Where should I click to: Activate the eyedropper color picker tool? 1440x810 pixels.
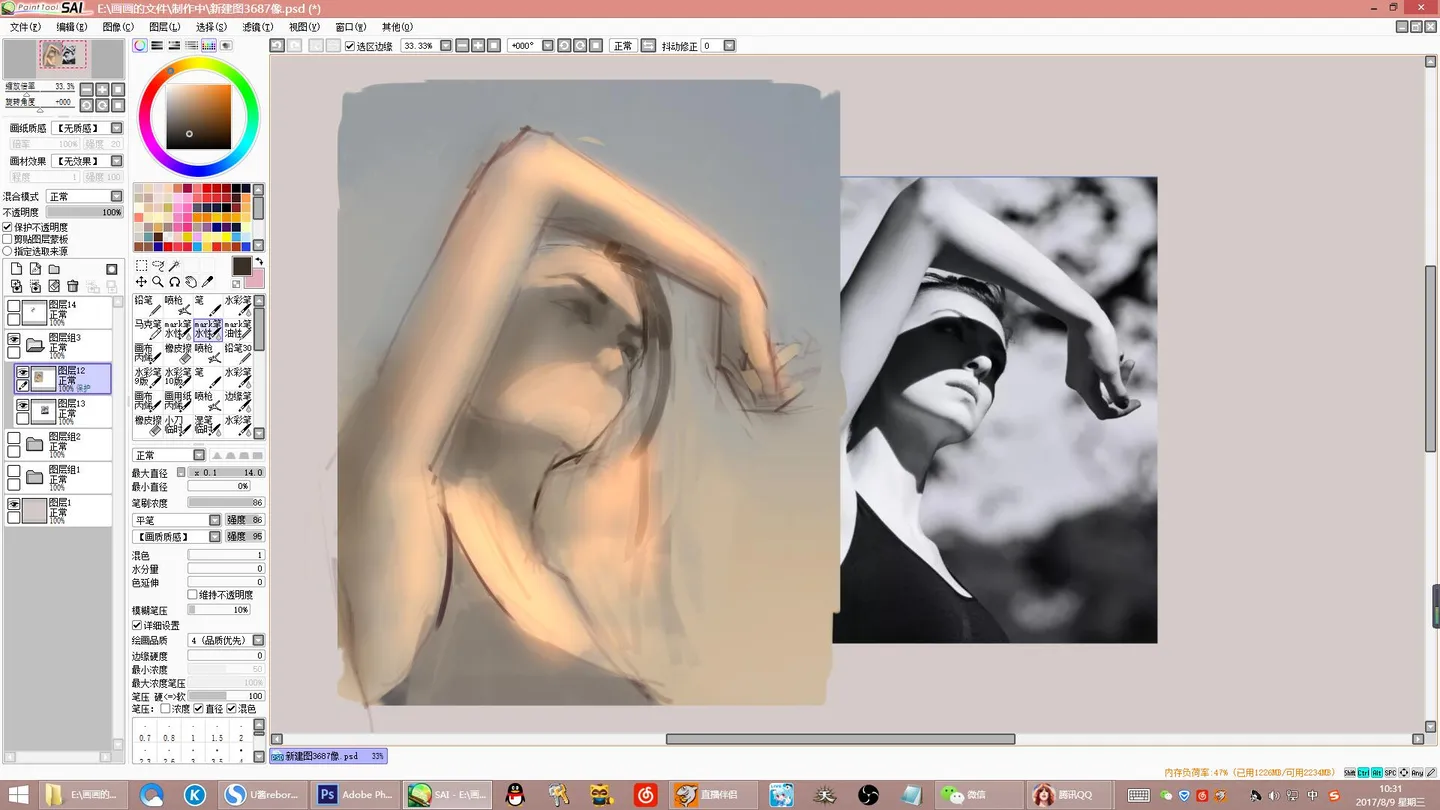208,283
